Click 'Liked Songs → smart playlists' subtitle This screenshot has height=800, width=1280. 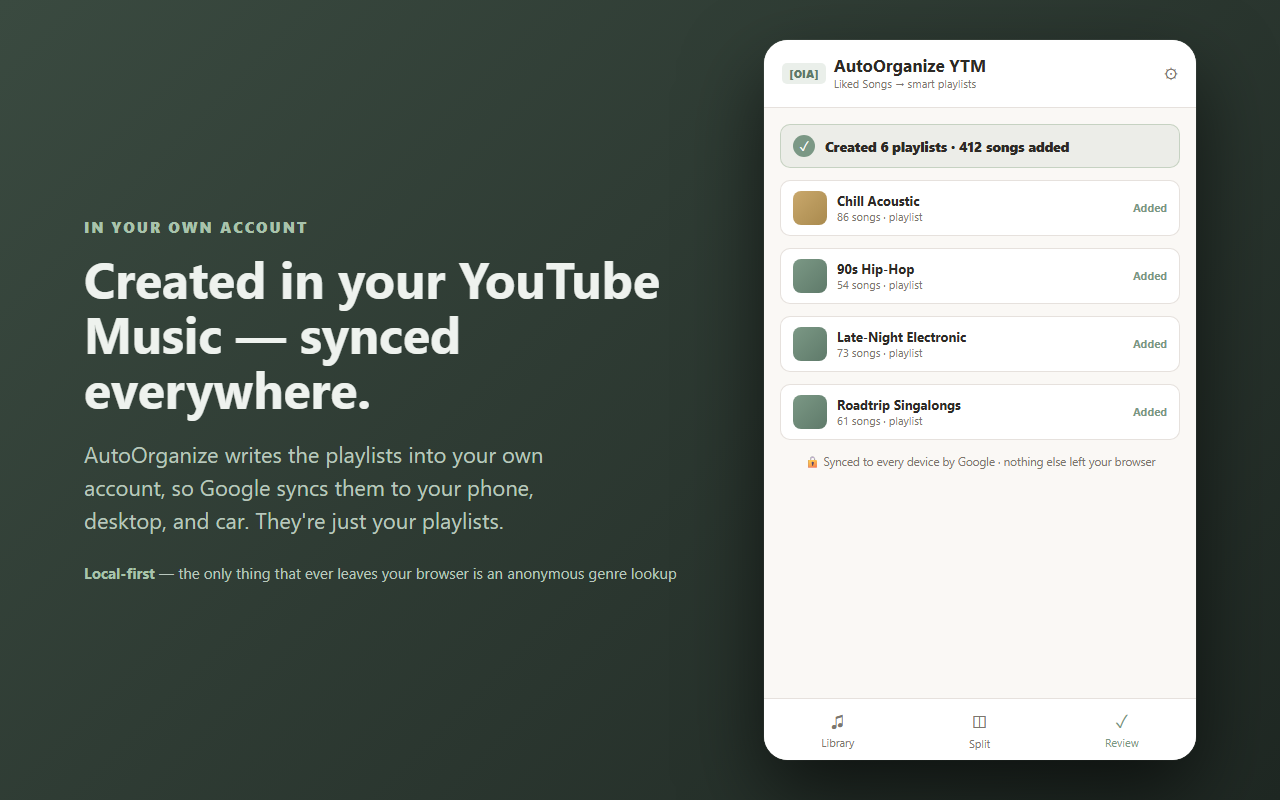905,84
